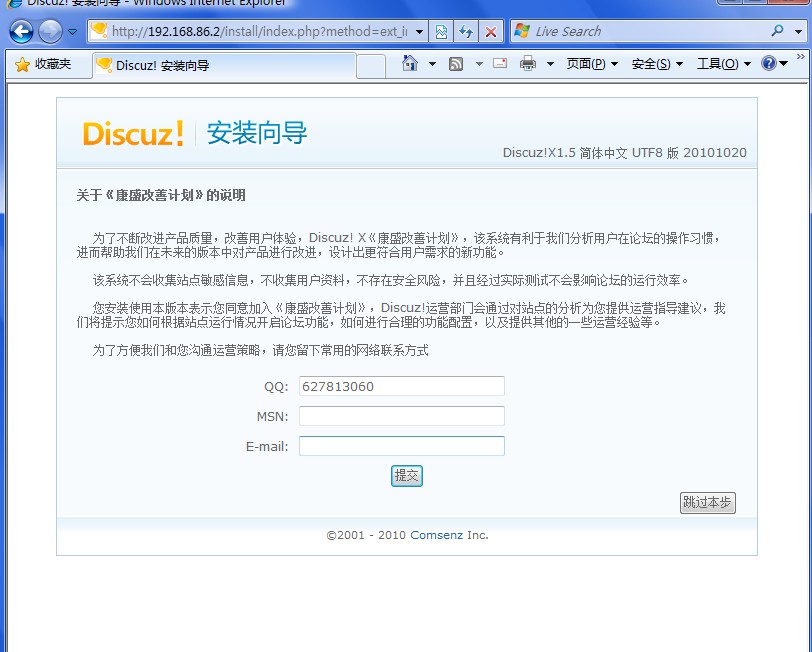
Task: Open the 工具(O) menu
Action: click(x=723, y=64)
